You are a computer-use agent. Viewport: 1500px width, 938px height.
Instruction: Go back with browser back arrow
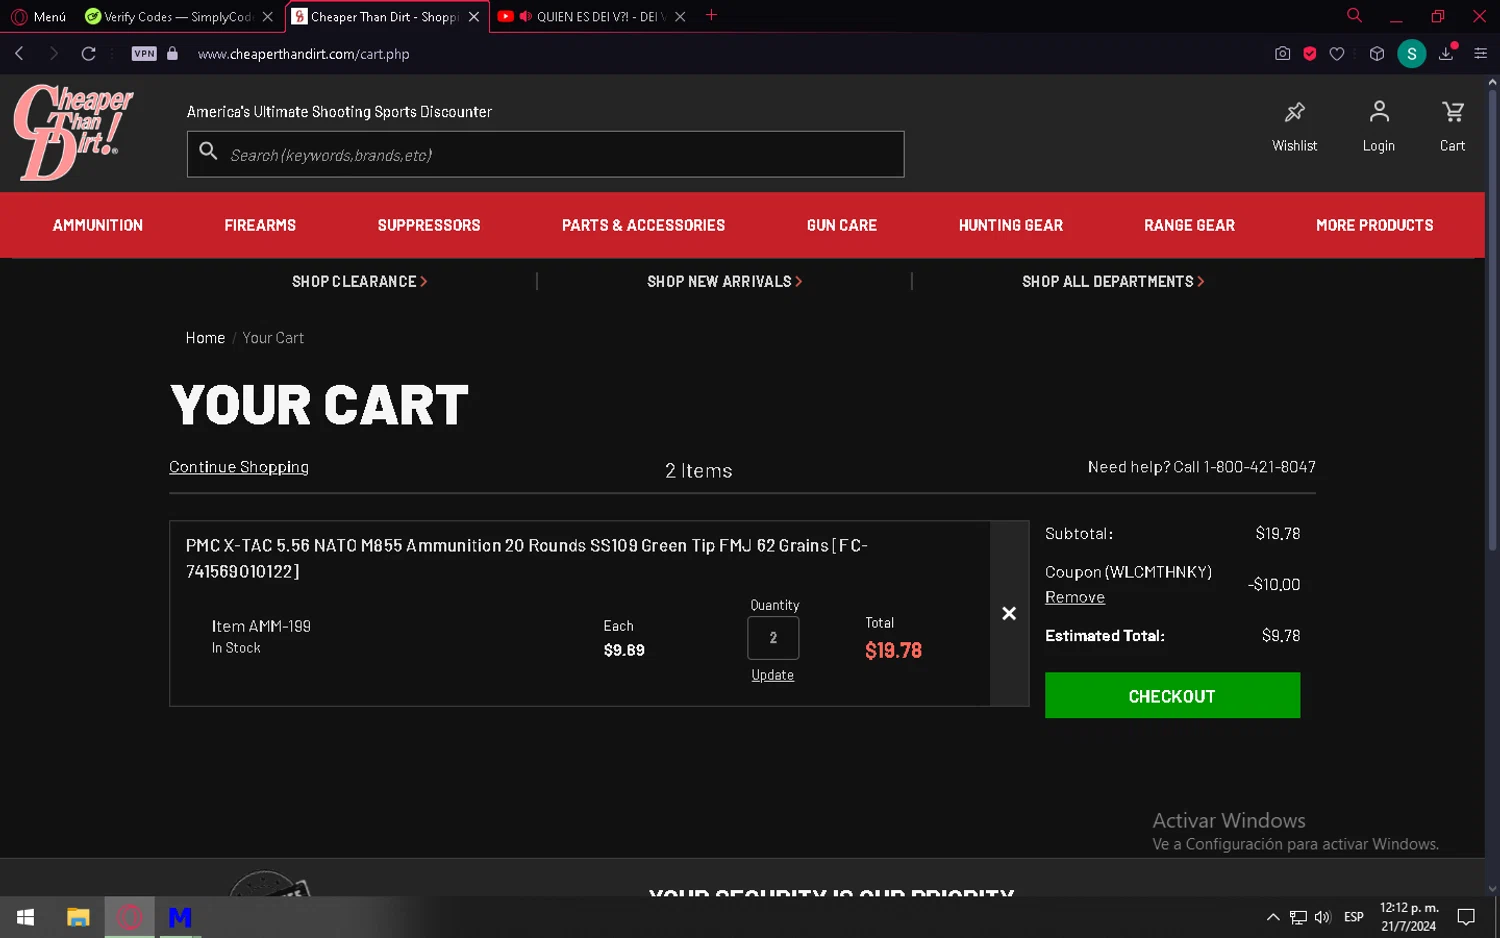[x=19, y=54]
